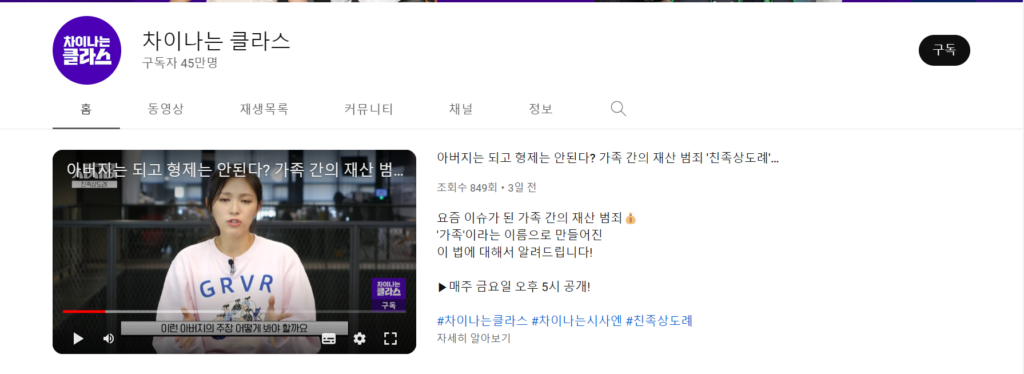
Task: Open the 재생목록 tab
Action: 264,109
